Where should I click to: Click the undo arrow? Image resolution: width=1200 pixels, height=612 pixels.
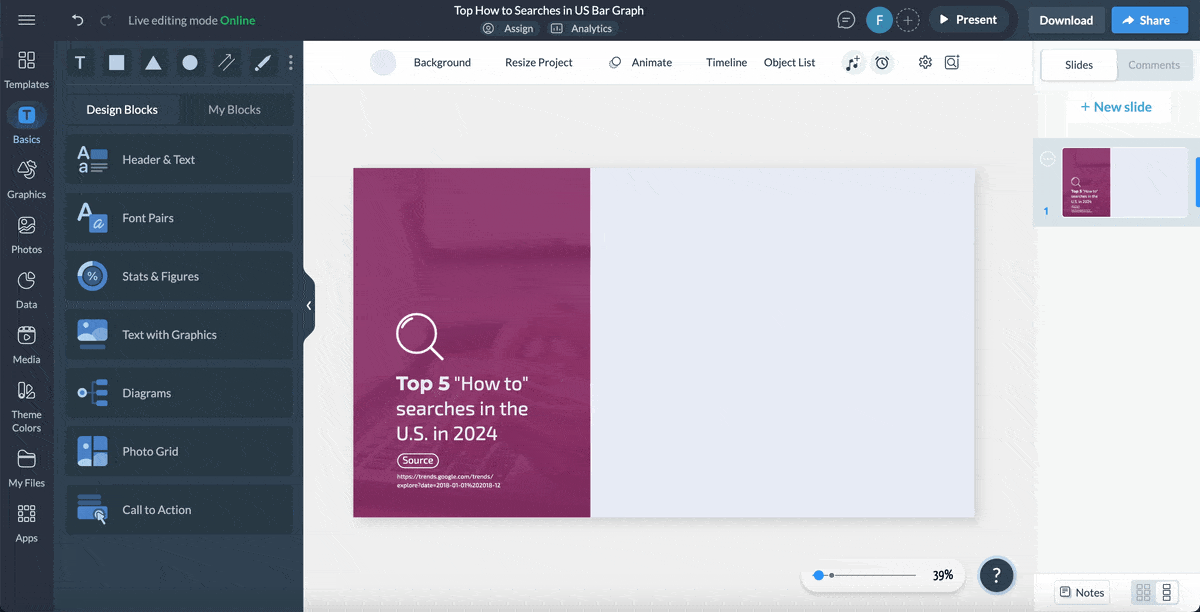pos(78,20)
